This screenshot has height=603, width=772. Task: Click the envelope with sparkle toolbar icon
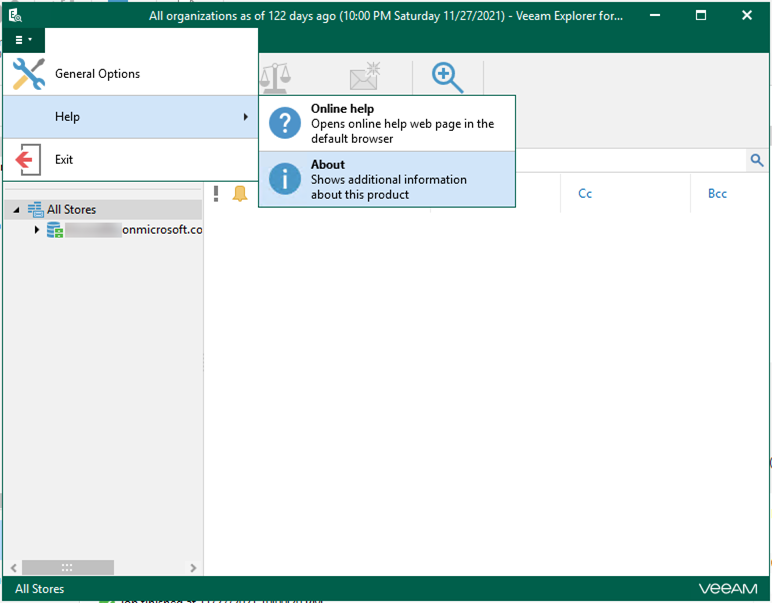coord(365,76)
